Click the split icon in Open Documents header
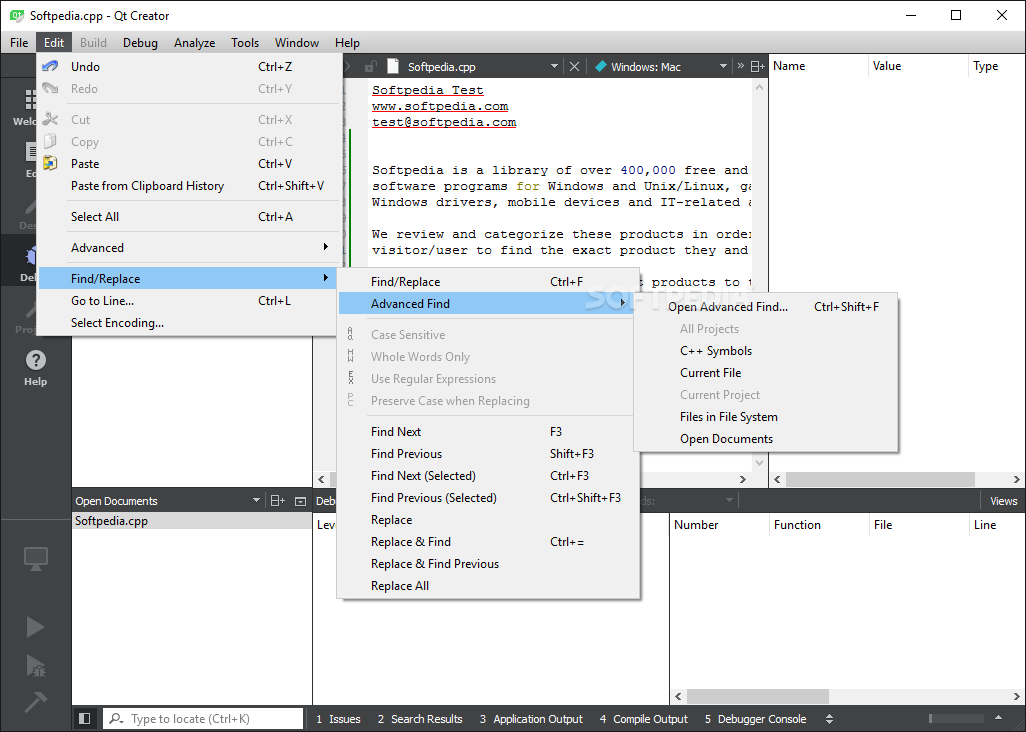The image size is (1026, 732). tap(277, 500)
